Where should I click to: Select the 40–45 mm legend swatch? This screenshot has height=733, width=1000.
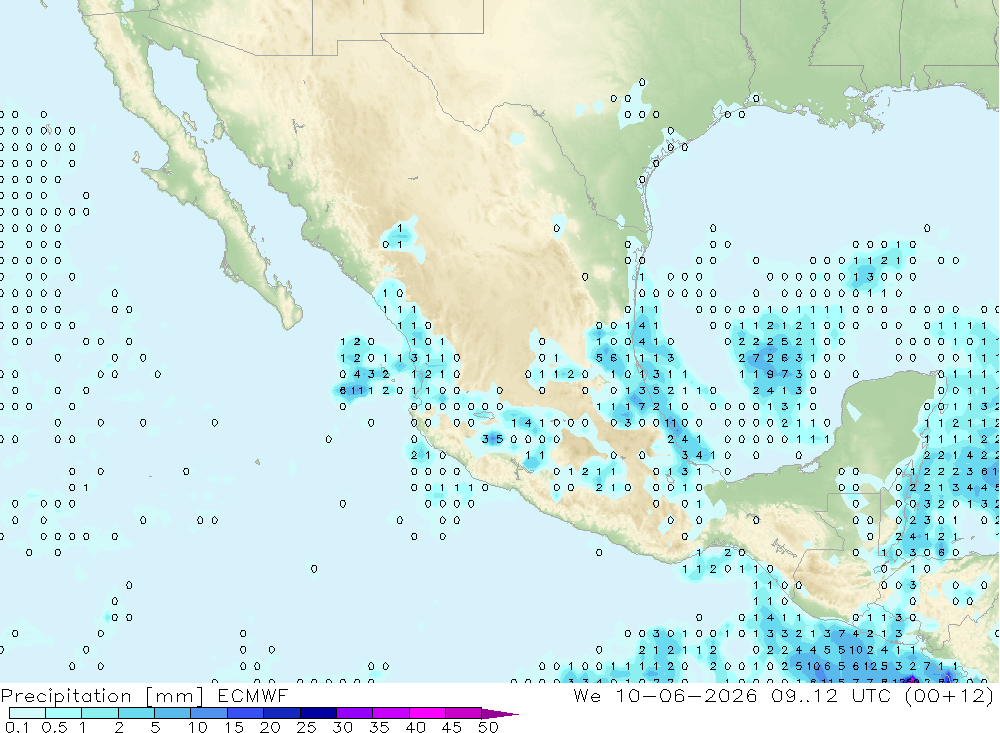427,713
